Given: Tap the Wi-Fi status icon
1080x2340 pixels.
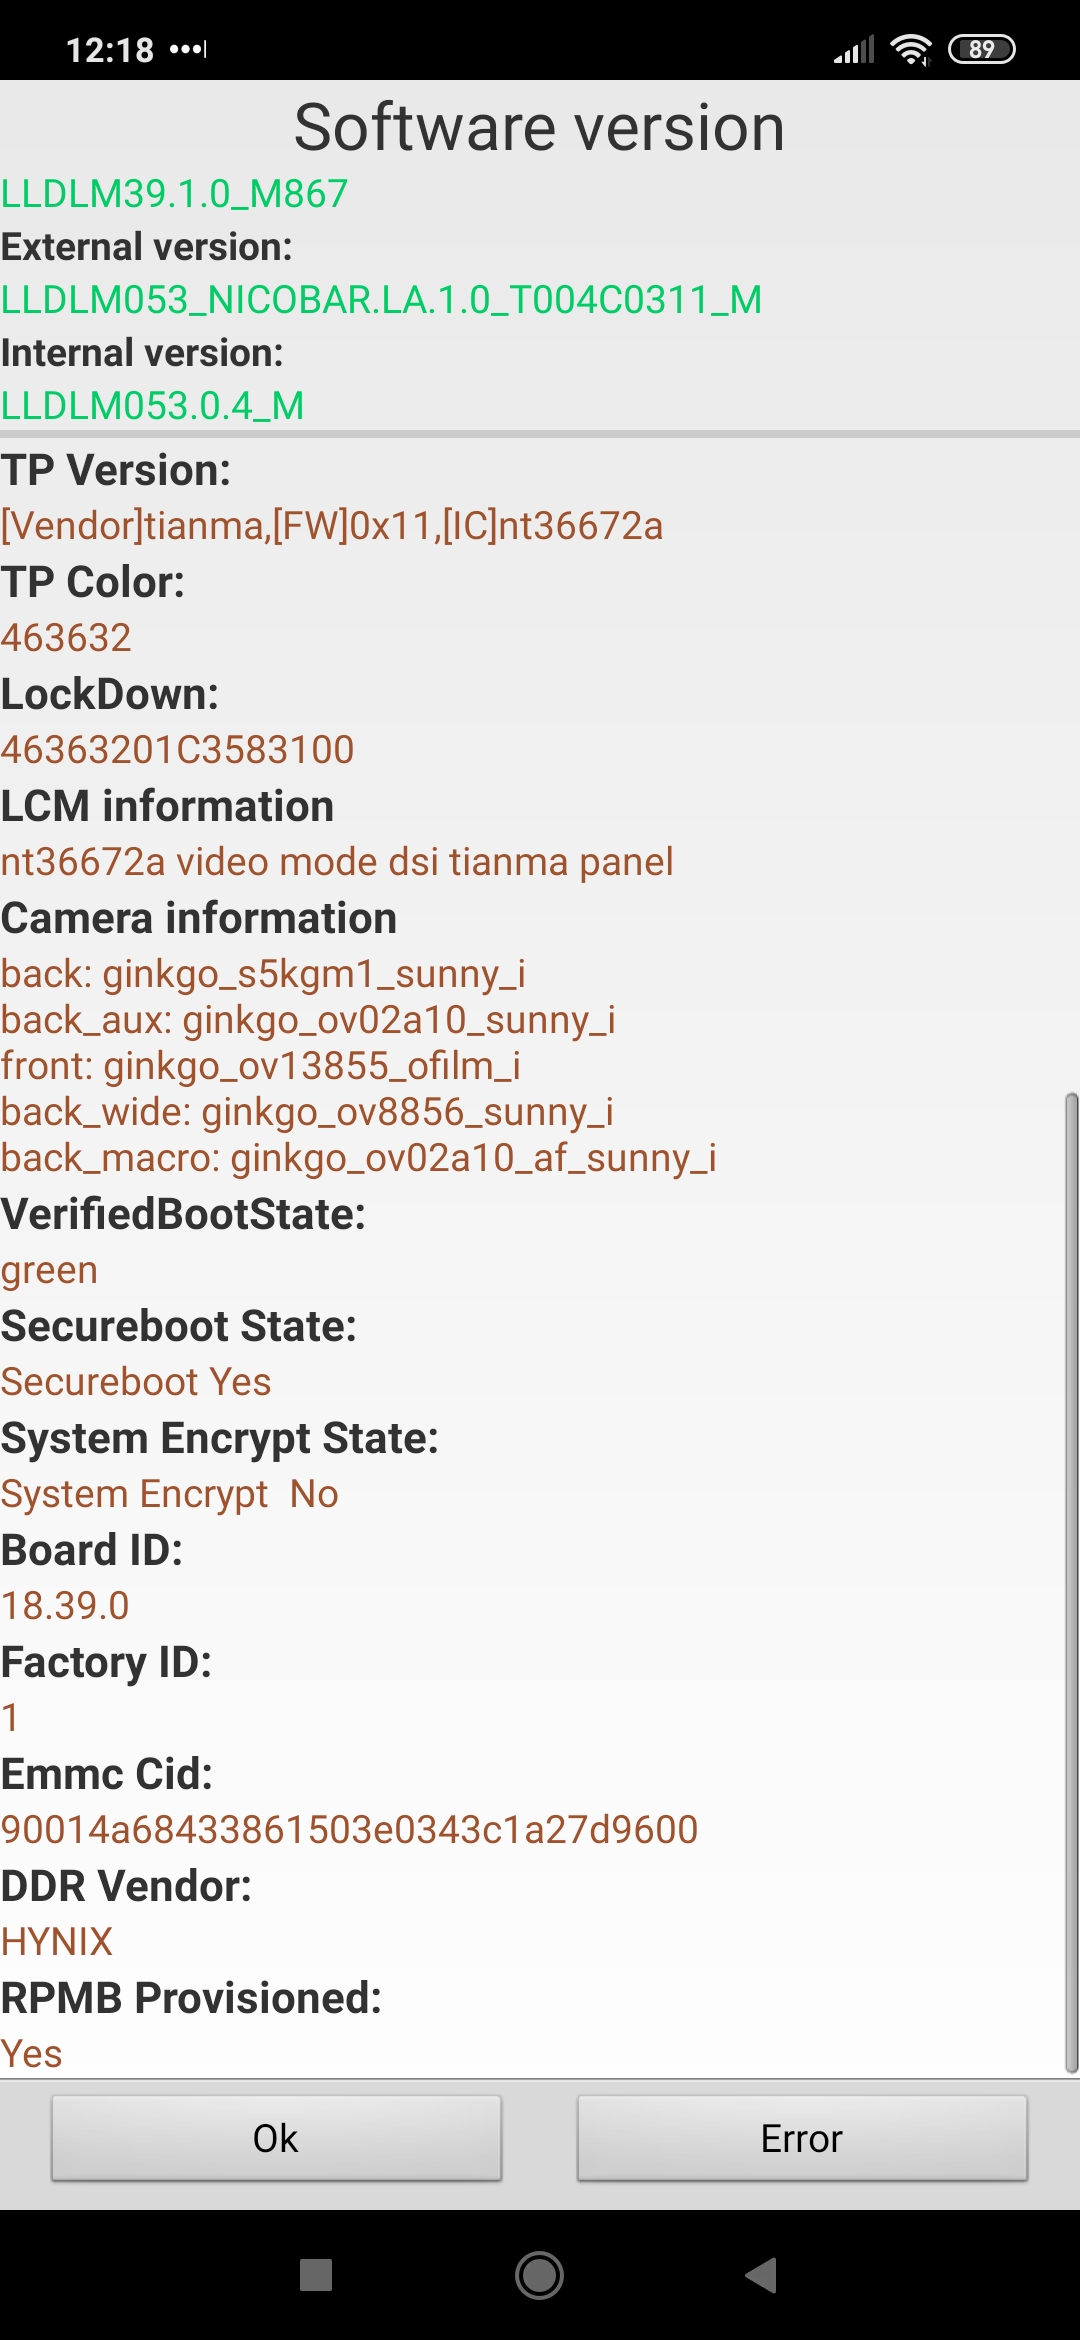Looking at the screenshot, I should click(910, 49).
